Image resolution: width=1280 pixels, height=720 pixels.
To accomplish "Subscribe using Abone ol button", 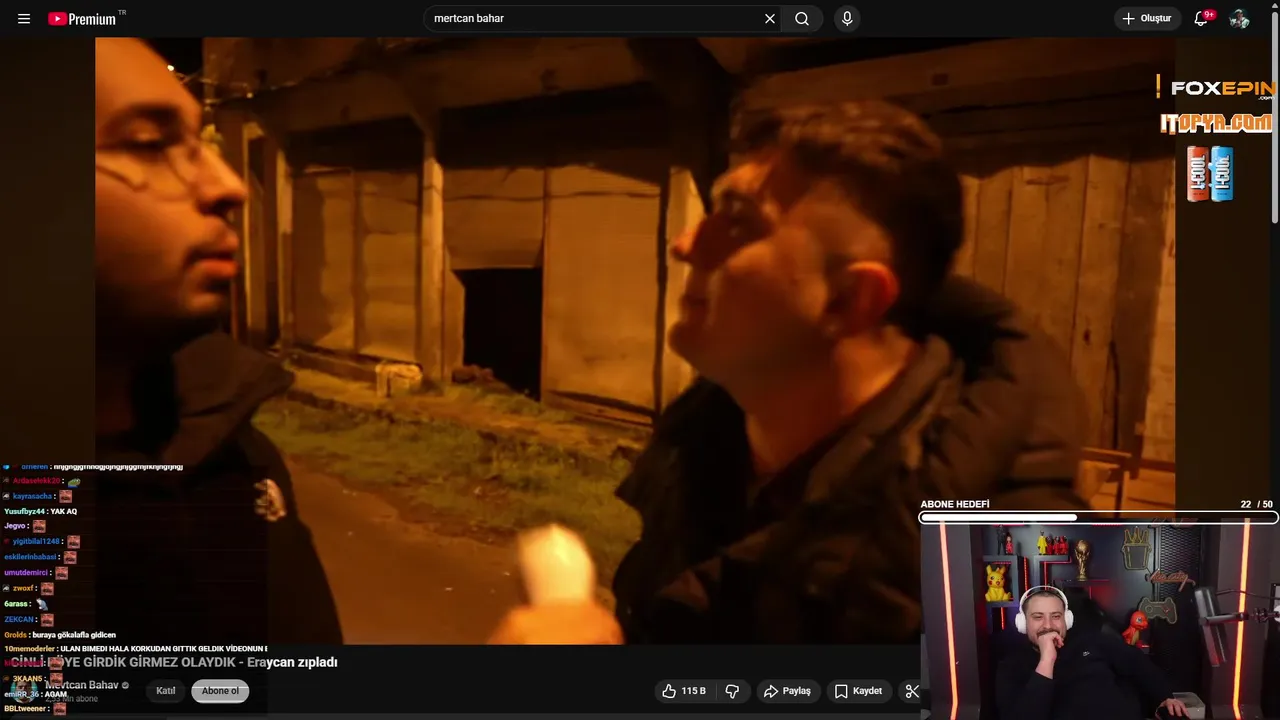I will coord(220,691).
